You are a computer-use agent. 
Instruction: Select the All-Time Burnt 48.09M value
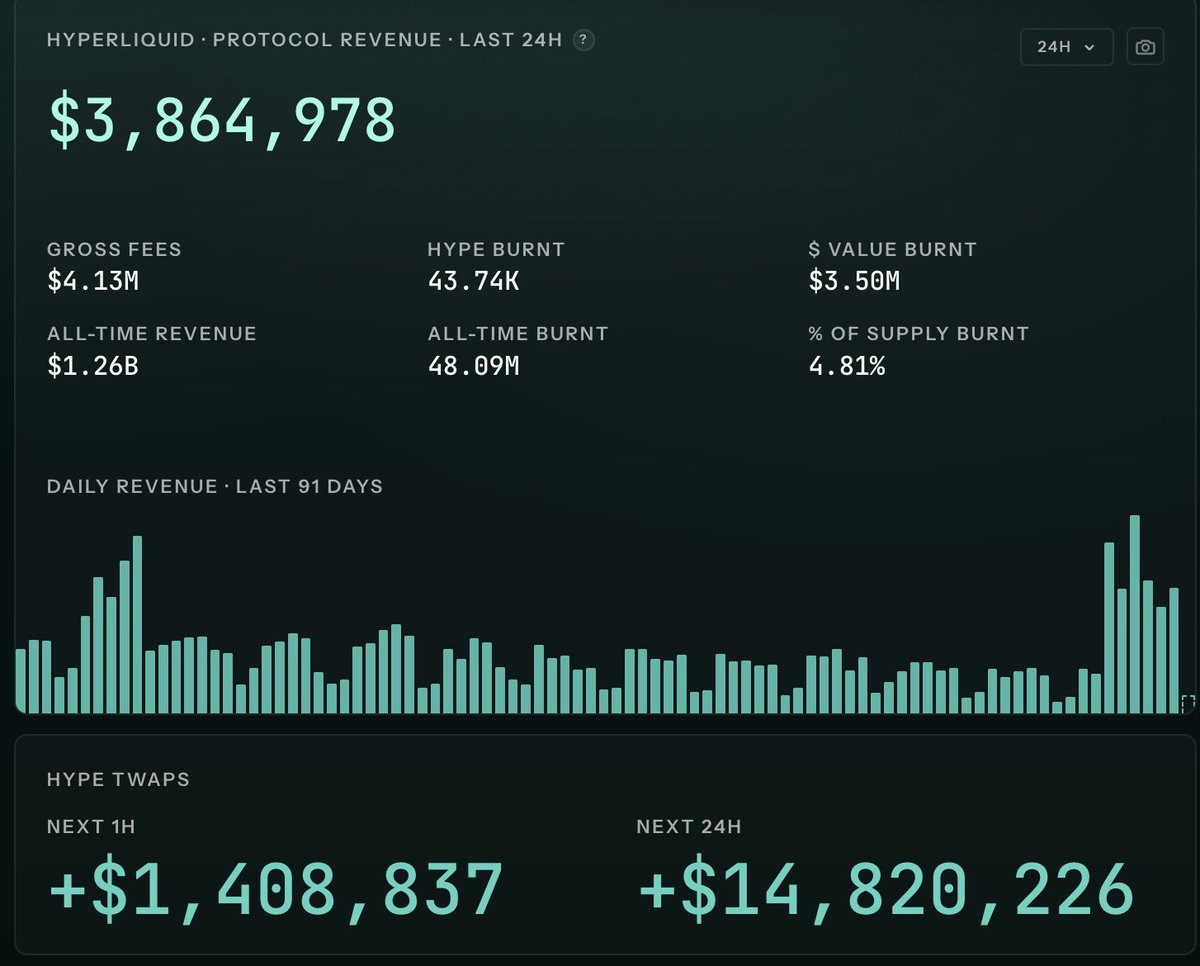pyautogui.click(x=473, y=366)
